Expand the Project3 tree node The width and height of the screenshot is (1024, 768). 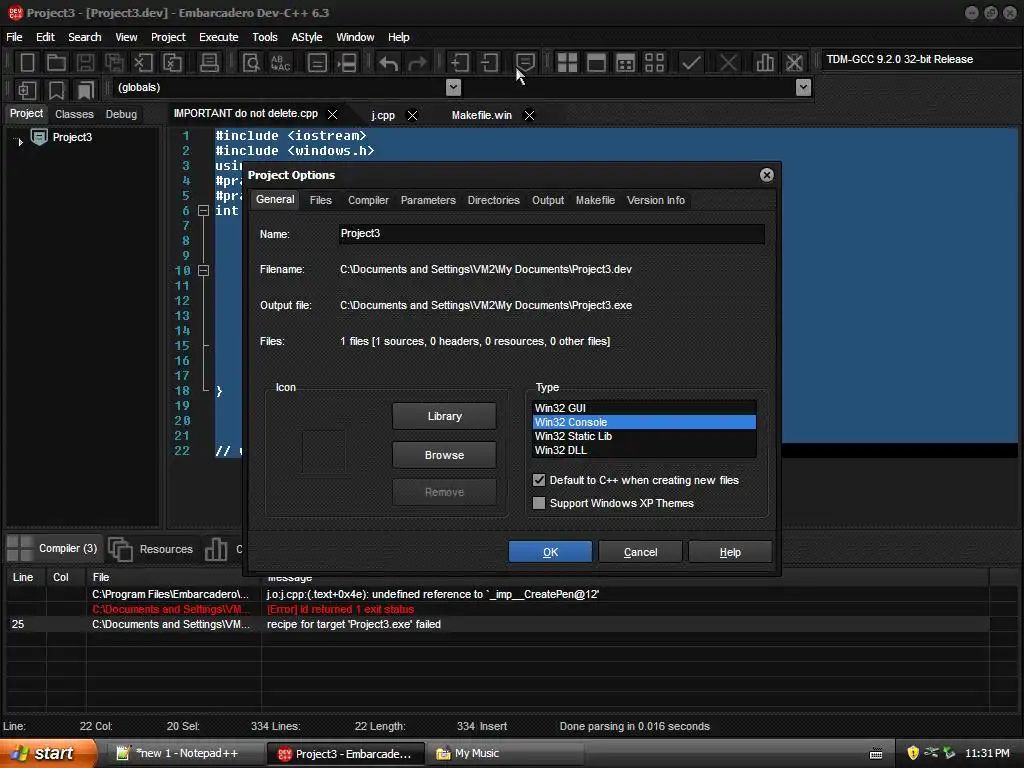(x=20, y=140)
